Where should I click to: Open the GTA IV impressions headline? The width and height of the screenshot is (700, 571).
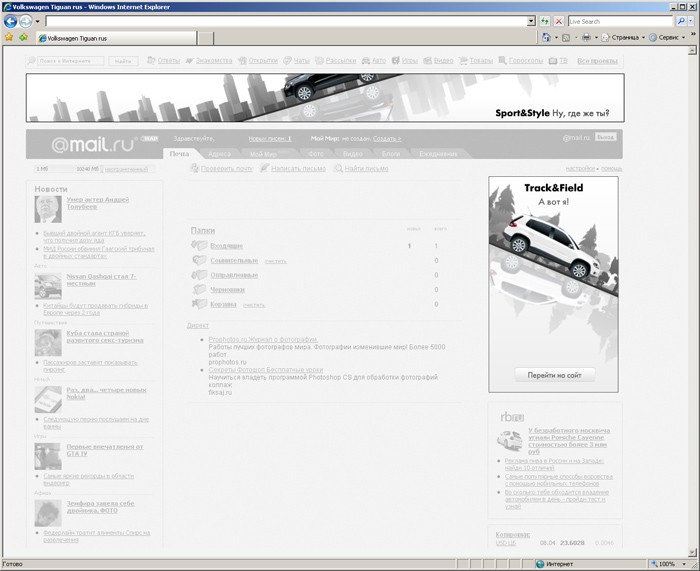tap(104, 450)
